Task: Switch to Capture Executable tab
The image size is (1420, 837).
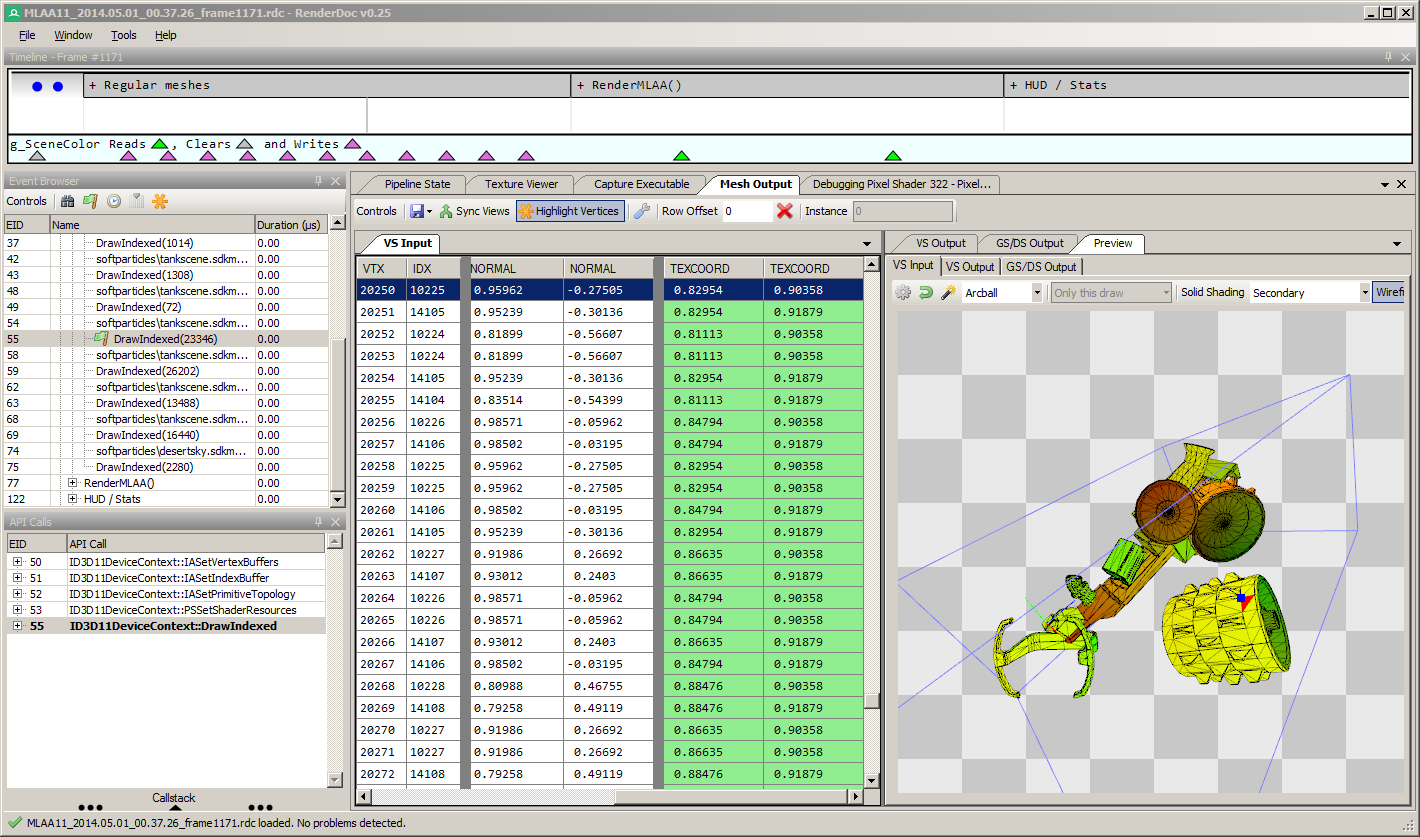Action: [641, 184]
